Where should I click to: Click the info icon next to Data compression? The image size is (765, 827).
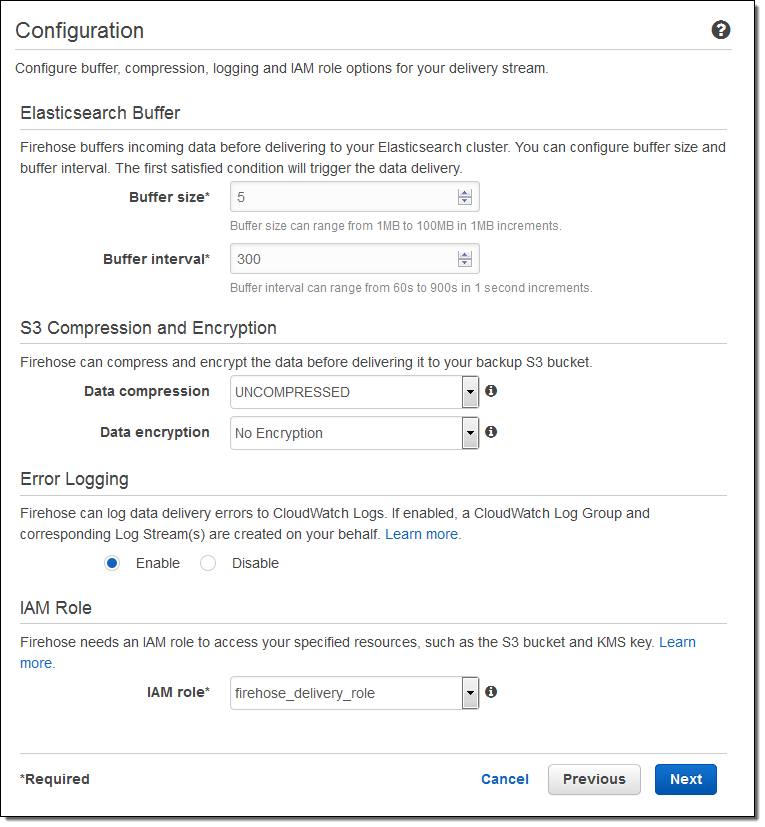pyautogui.click(x=491, y=391)
